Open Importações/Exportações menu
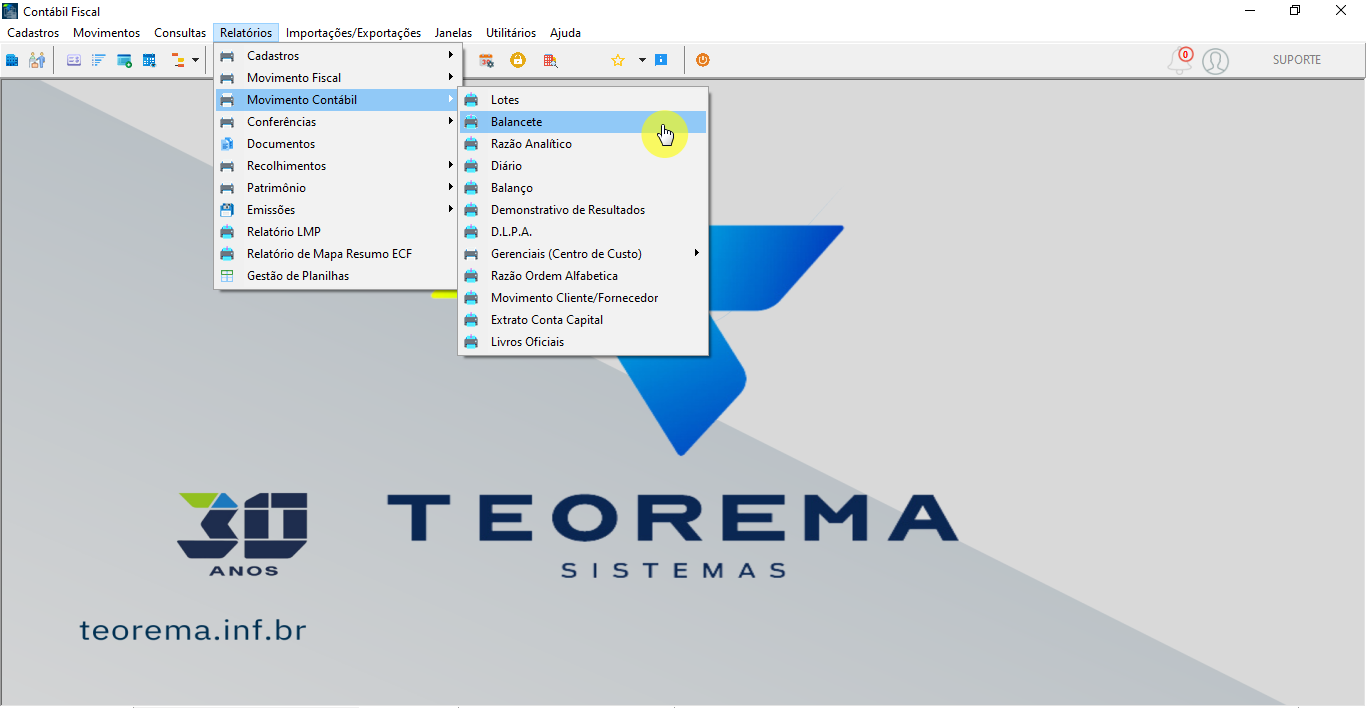The height and width of the screenshot is (708, 1366). coord(353,33)
